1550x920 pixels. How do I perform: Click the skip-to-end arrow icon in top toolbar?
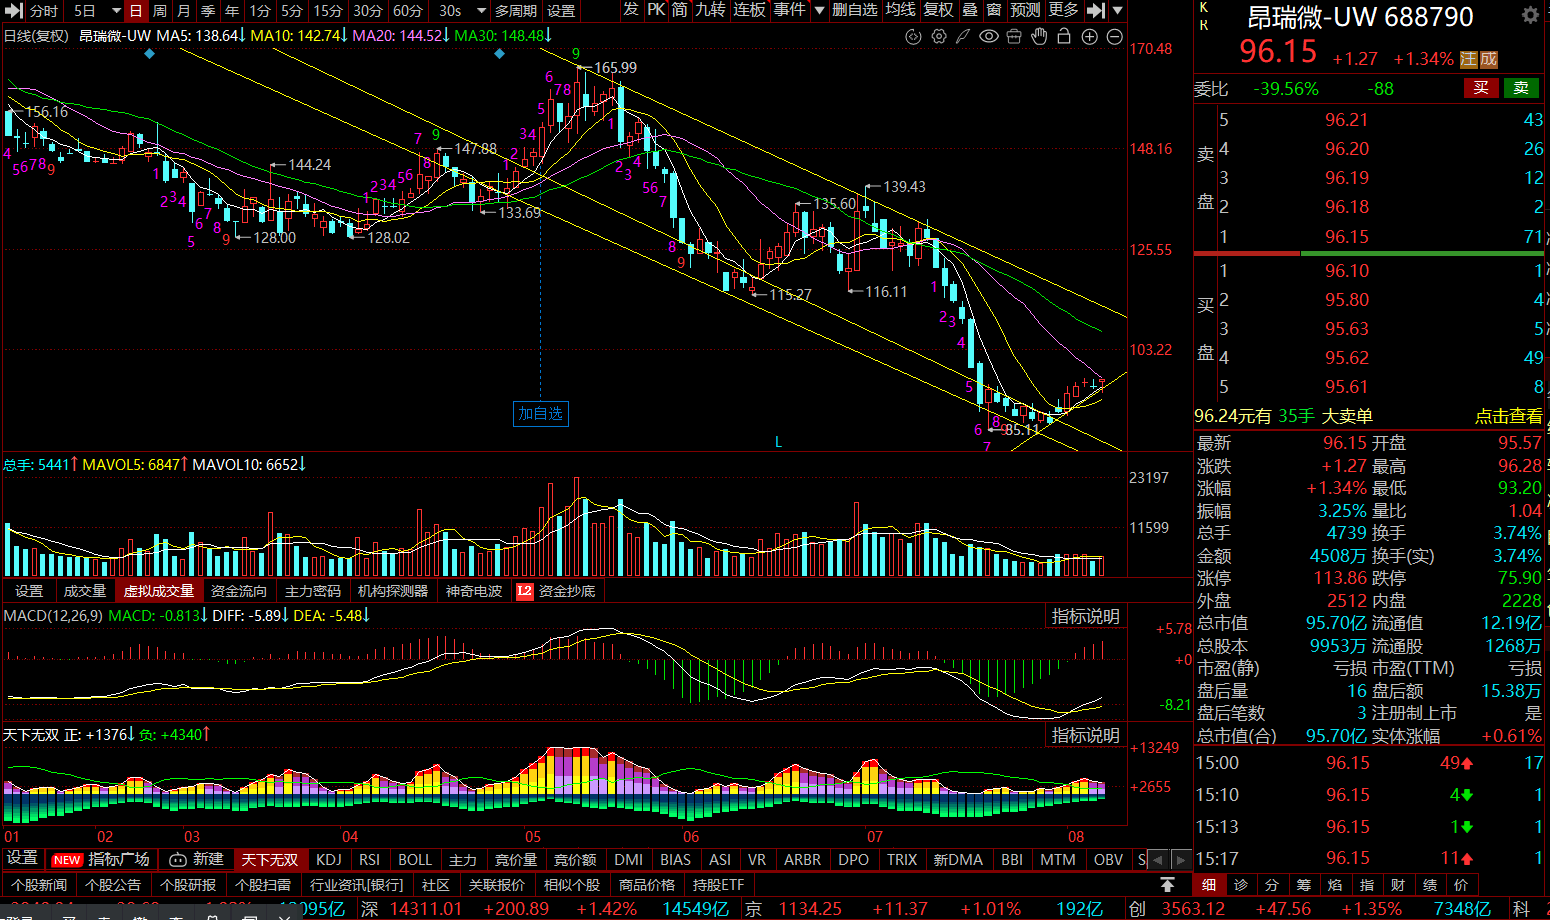[x=1096, y=10]
